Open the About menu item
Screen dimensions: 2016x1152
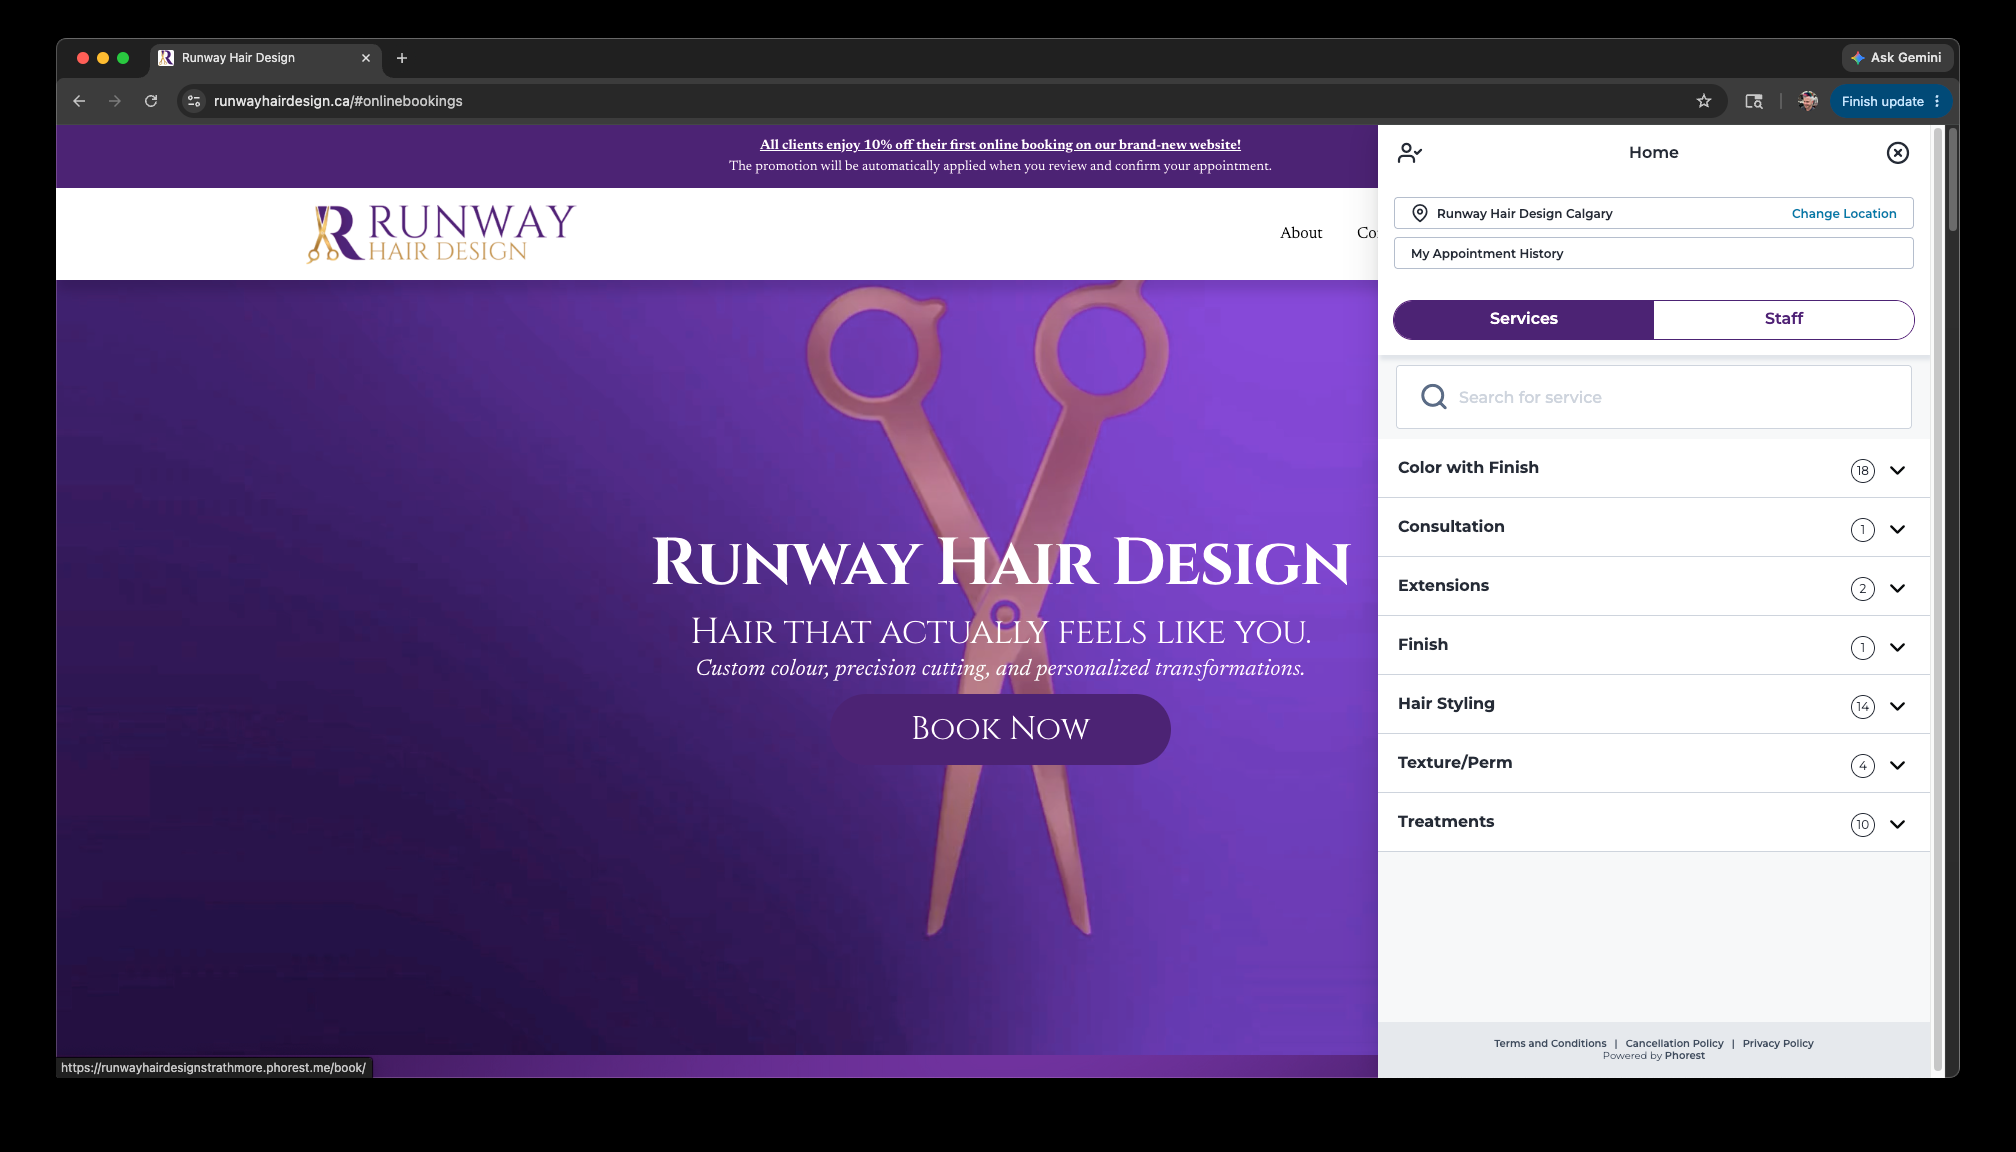[1301, 233]
